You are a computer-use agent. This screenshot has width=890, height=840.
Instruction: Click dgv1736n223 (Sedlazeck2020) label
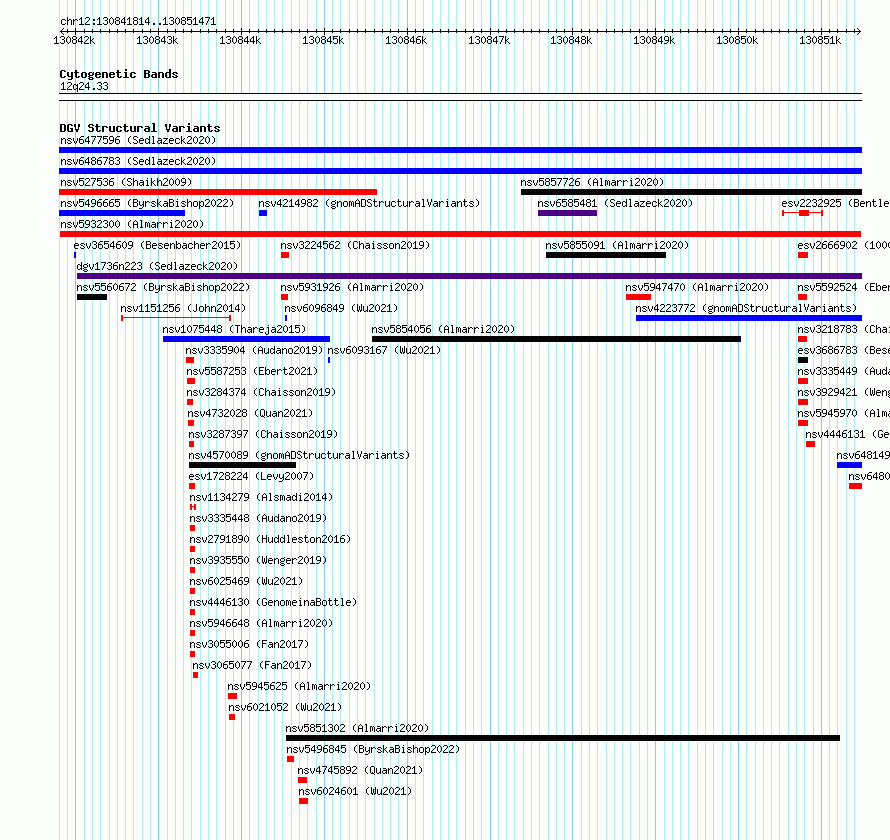pyautogui.click(x=157, y=266)
